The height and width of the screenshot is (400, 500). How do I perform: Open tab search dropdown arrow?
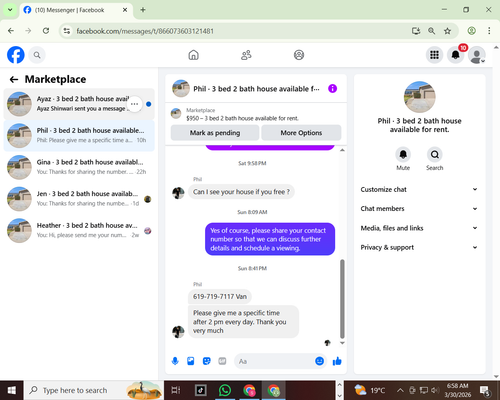click(x=10, y=10)
